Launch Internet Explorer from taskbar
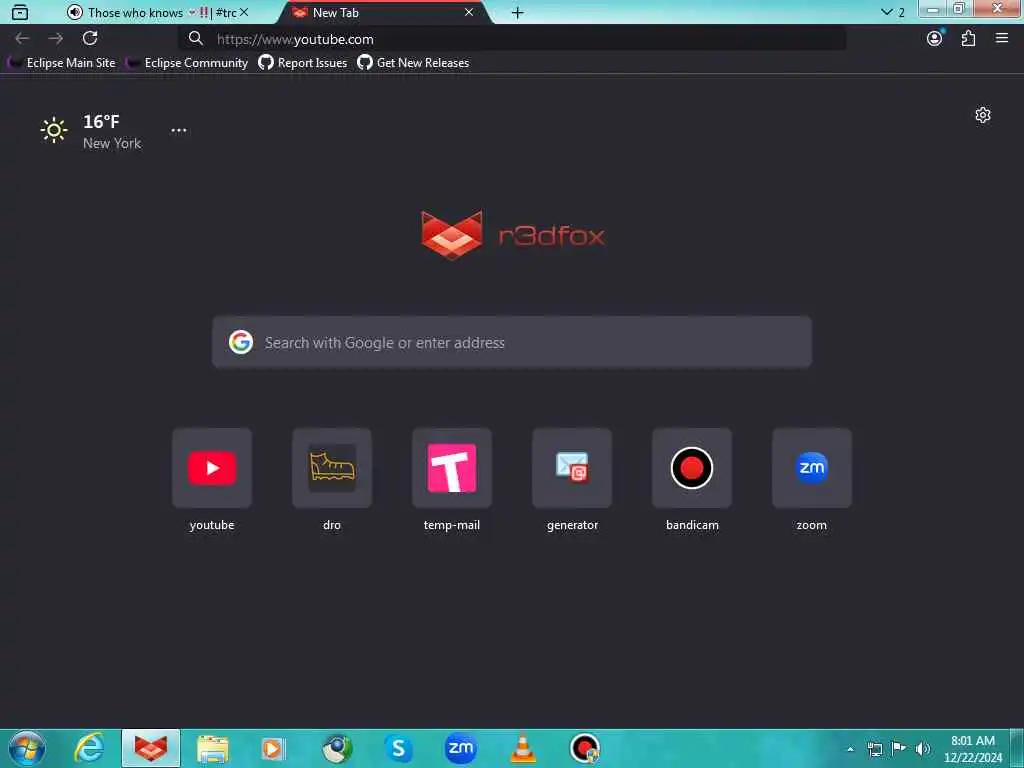The image size is (1024, 768). tap(89, 748)
